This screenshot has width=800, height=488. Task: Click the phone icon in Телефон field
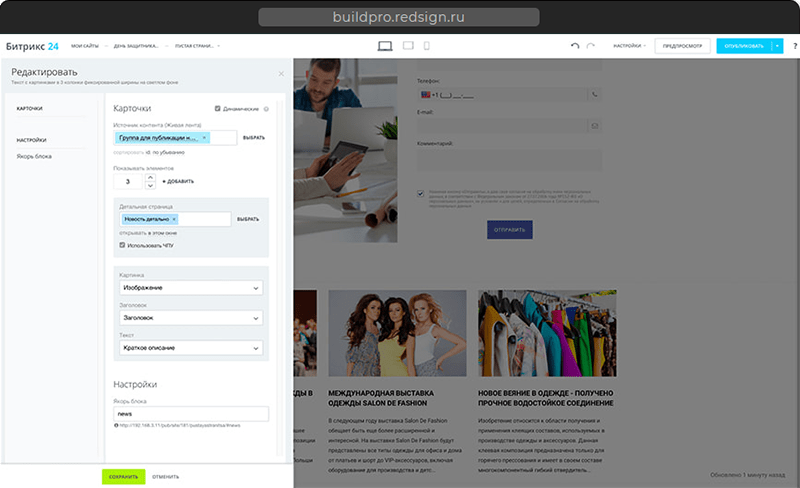pyautogui.click(x=594, y=94)
